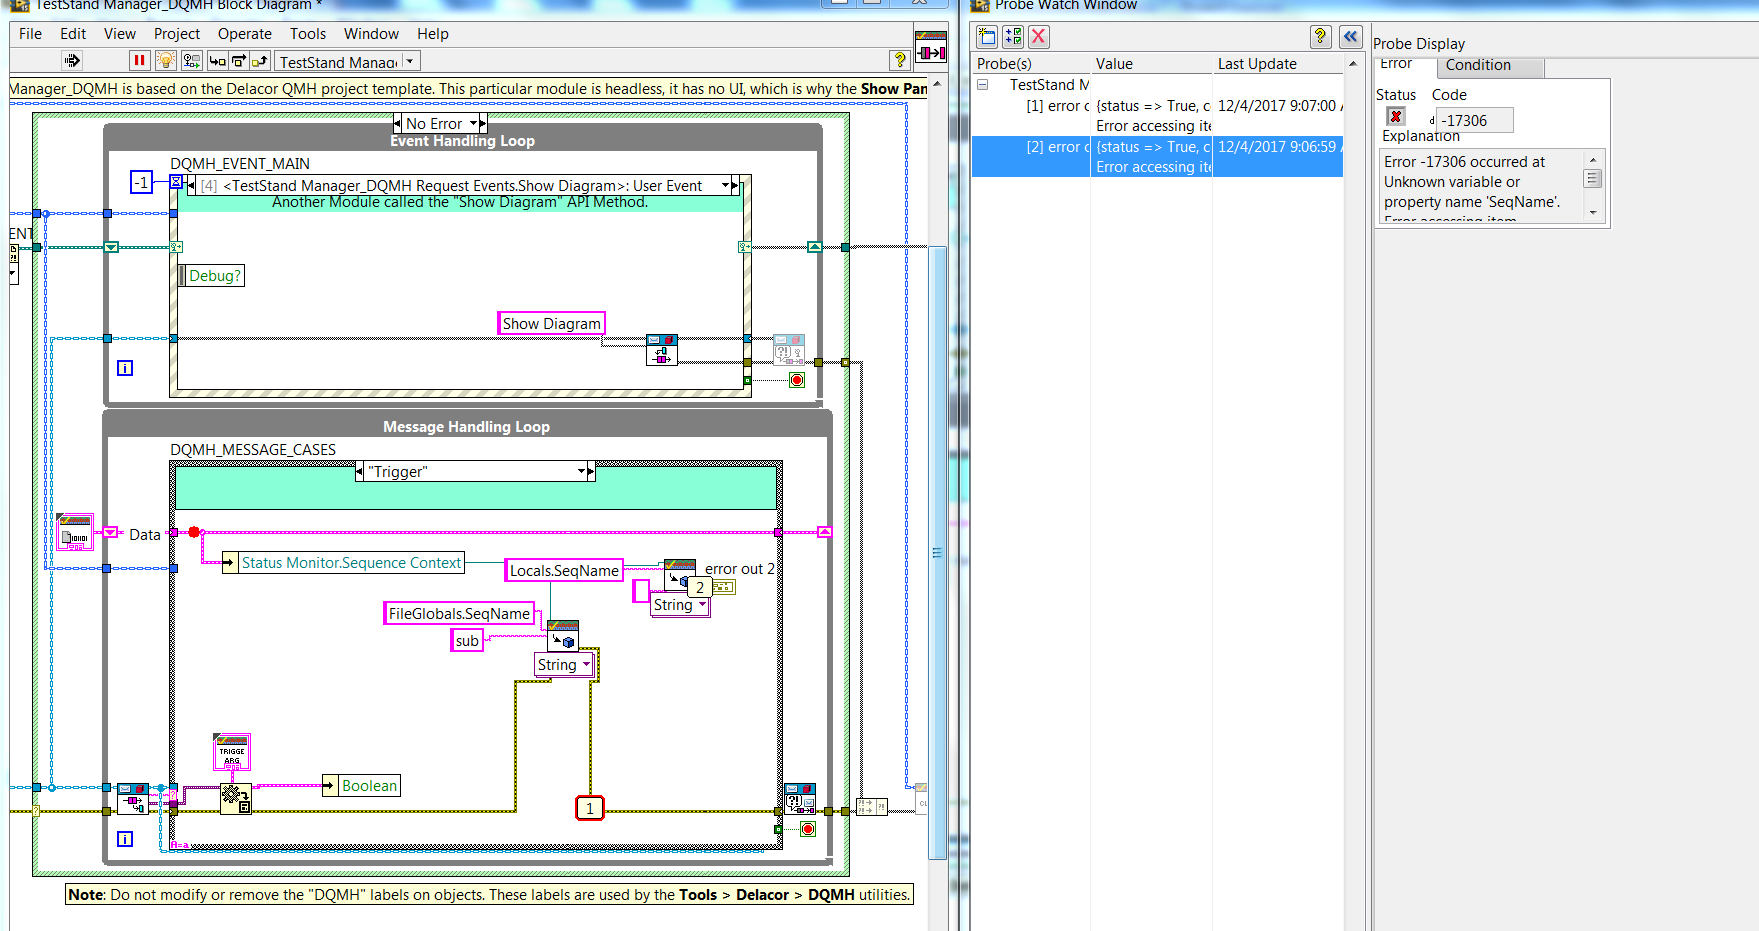Screen dimensions: 1759x931
Task: Click the collapse/expand probes tree icon
Action: (x=1013, y=37)
